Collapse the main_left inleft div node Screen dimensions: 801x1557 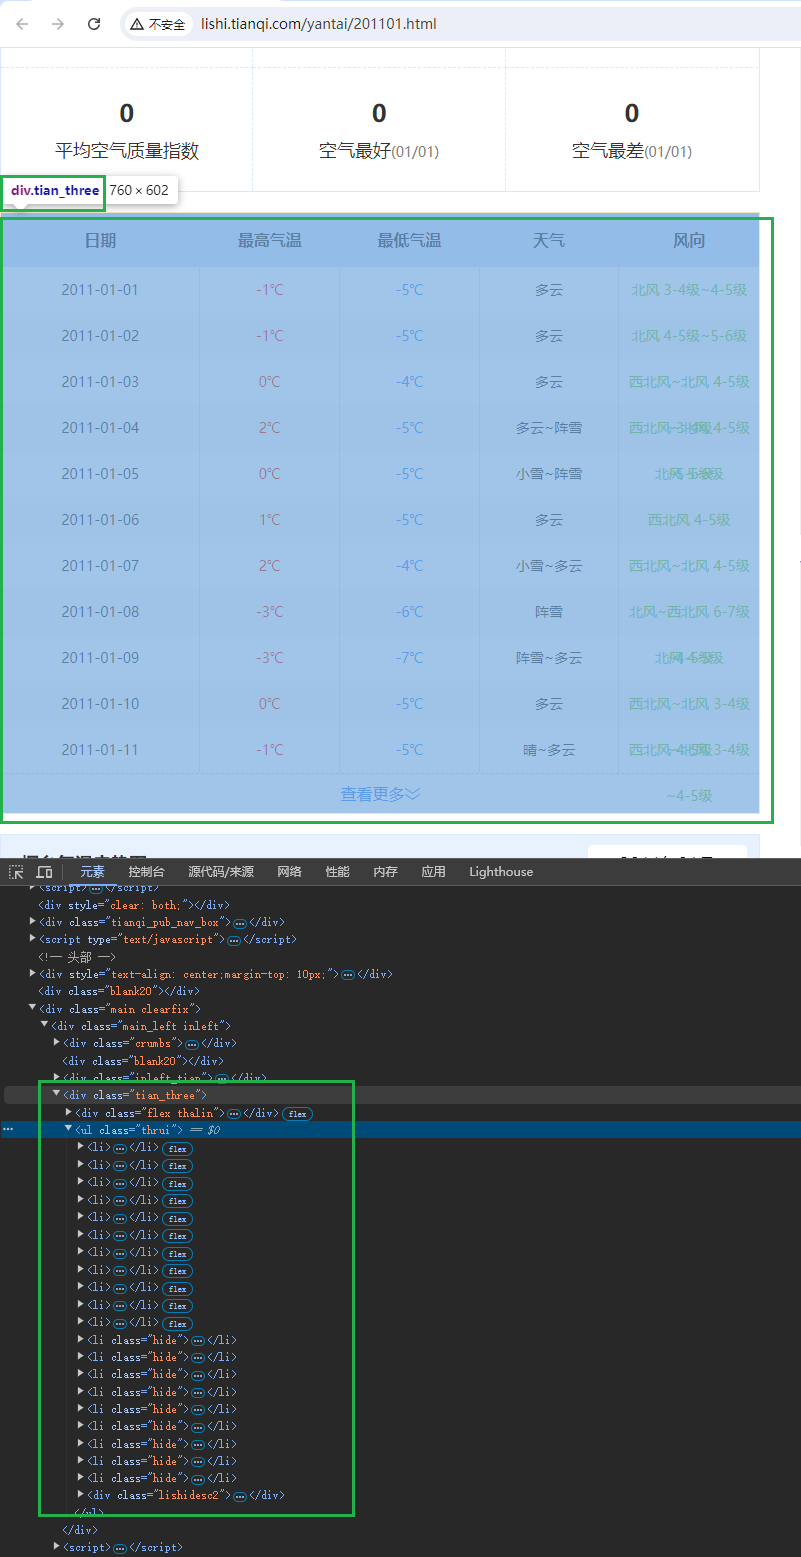pos(45,1025)
